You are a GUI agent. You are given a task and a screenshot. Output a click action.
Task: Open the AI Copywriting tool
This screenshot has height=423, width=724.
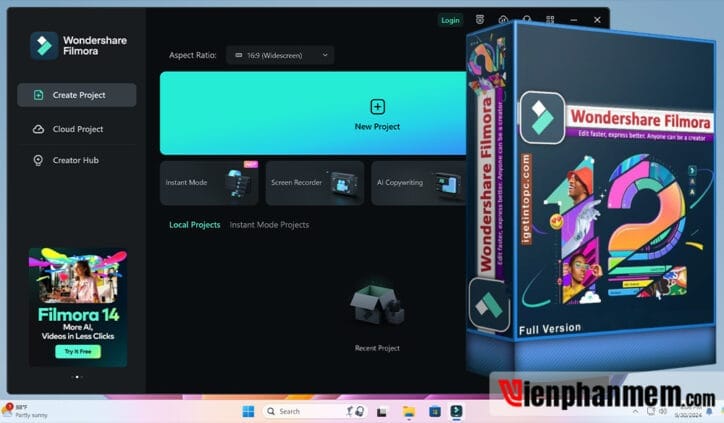[x=419, y=183]
